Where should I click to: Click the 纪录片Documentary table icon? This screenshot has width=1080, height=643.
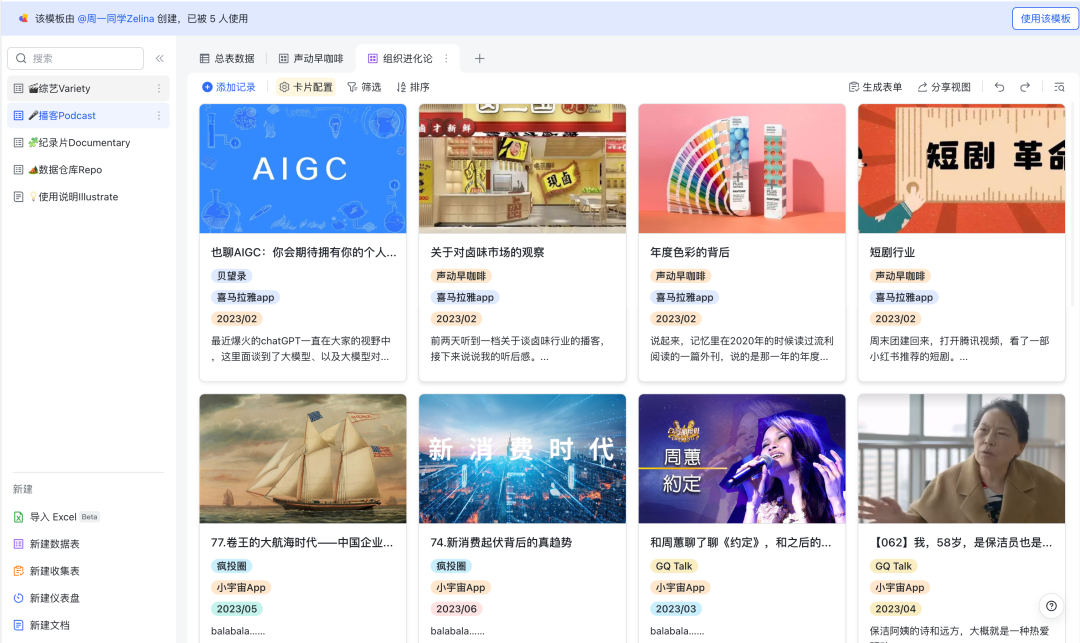pos(19,143)
